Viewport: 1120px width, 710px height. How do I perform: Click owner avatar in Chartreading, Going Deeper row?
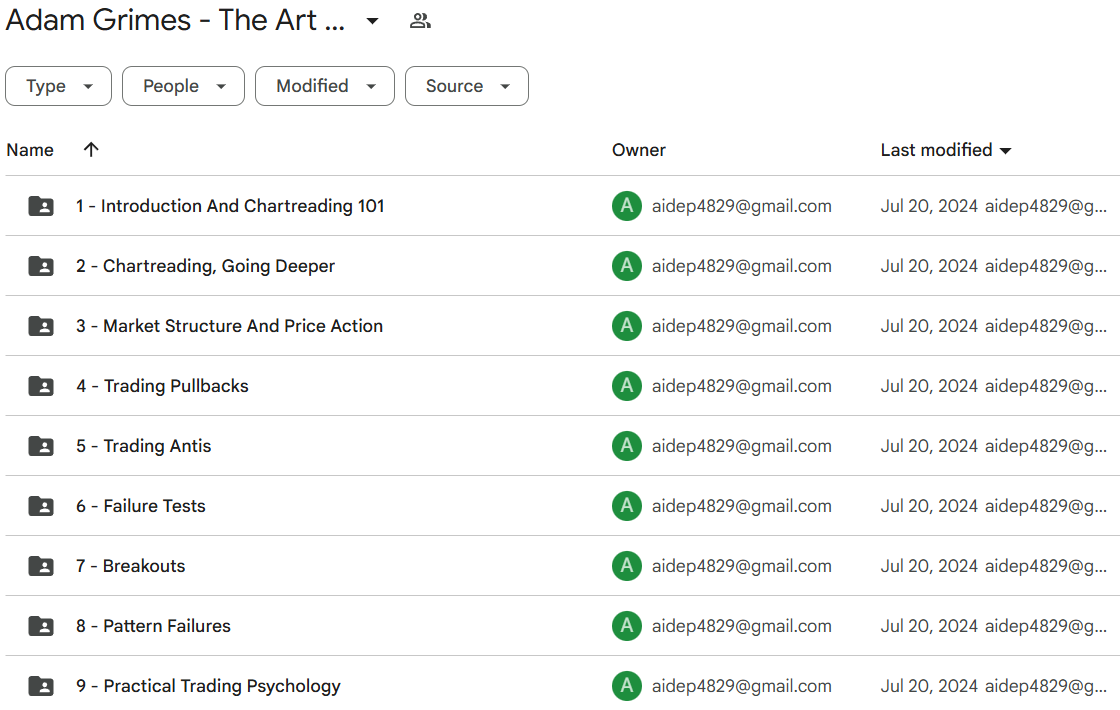pos(626,266)
